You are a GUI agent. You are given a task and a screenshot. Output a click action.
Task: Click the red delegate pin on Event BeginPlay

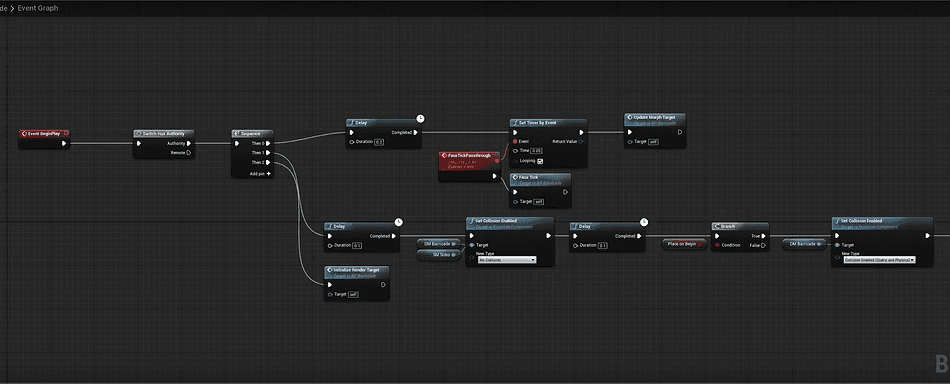coord(65,133)
